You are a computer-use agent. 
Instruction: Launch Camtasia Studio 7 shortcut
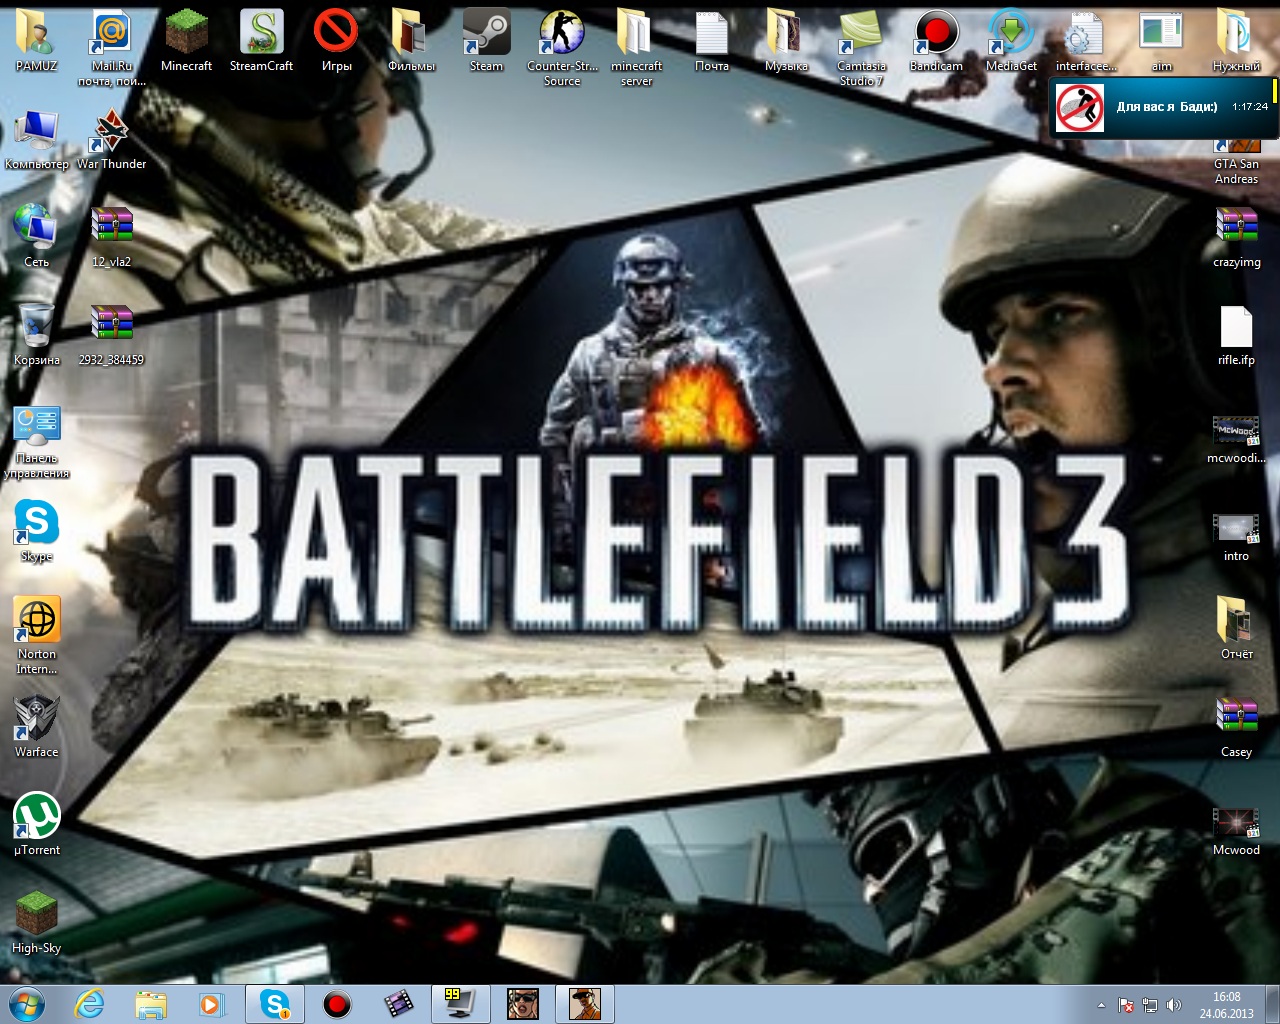861,46
